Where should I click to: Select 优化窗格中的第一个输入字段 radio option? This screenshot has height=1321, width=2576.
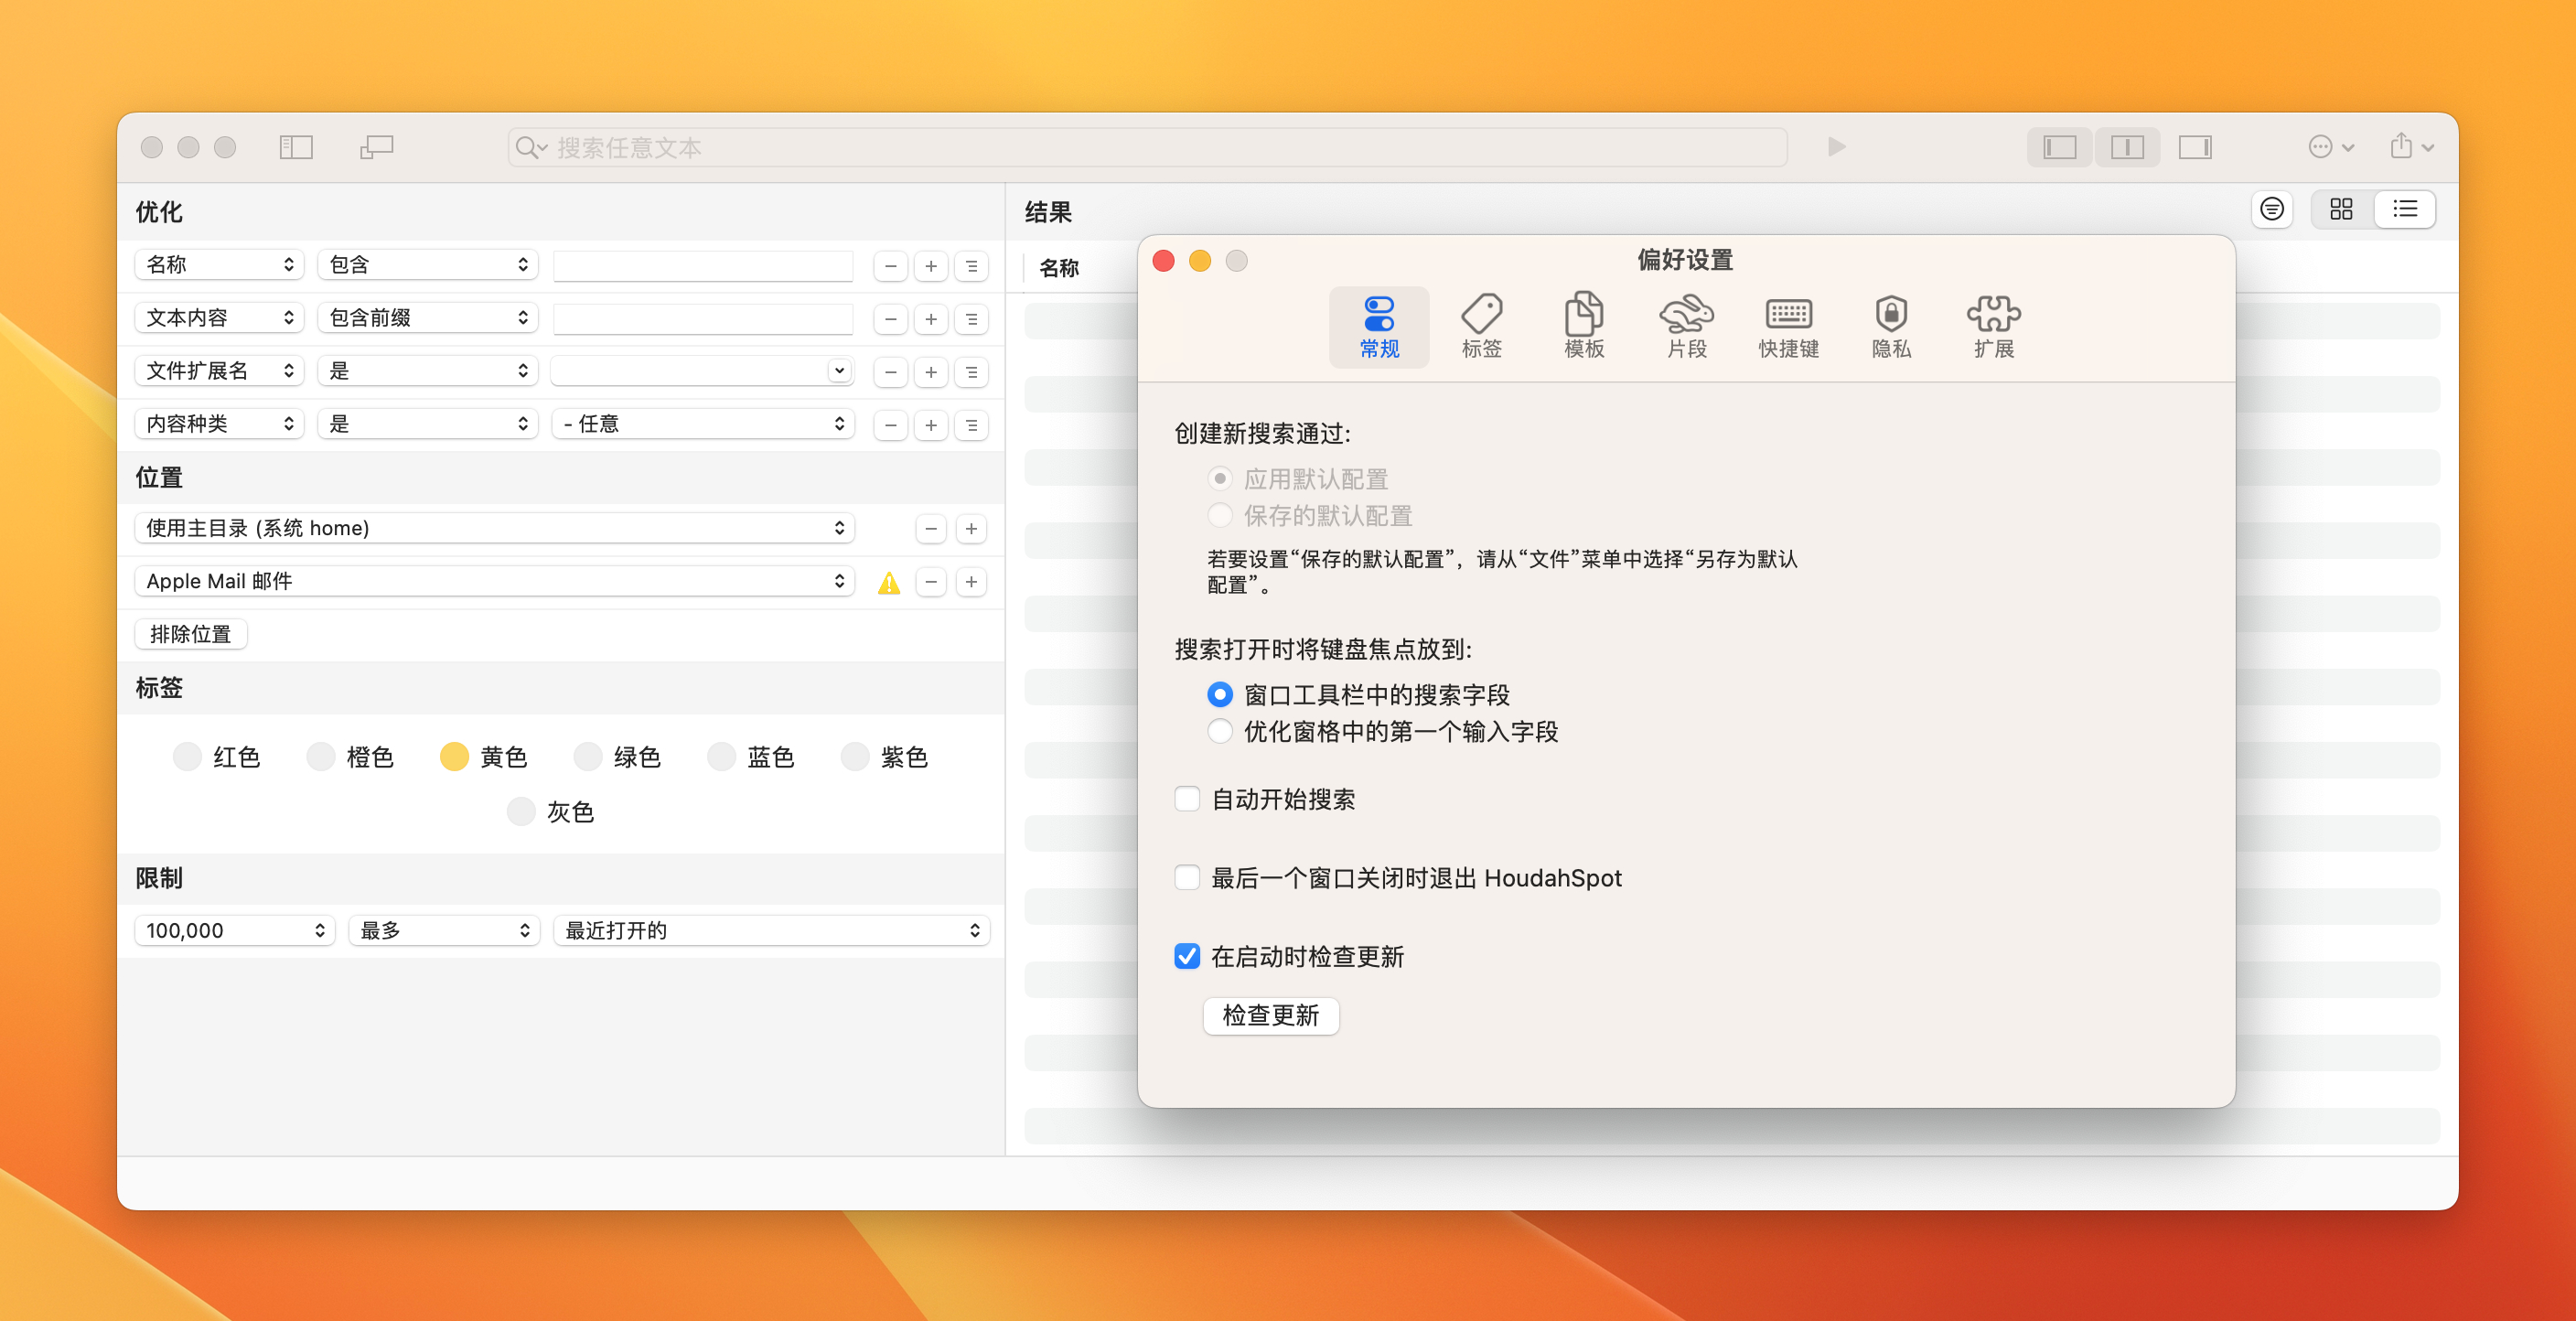point(1219,731)
